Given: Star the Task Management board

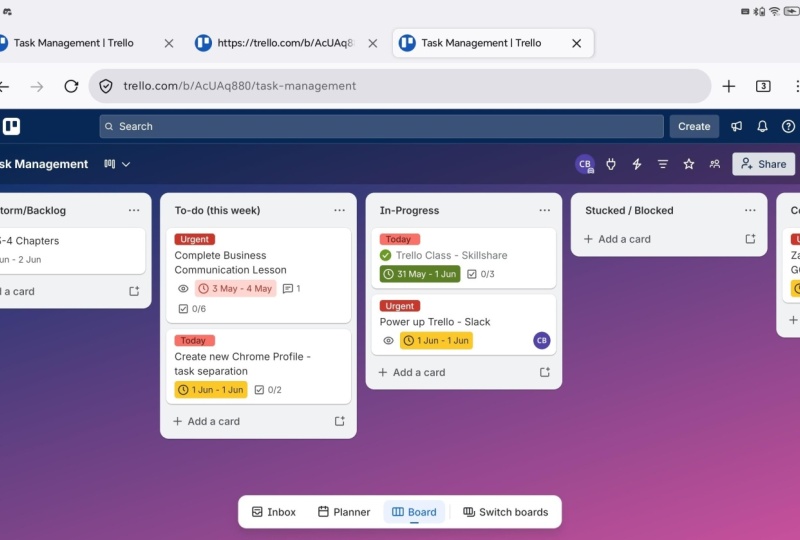Looking at the screenshot, I should [x=689, y=164].
